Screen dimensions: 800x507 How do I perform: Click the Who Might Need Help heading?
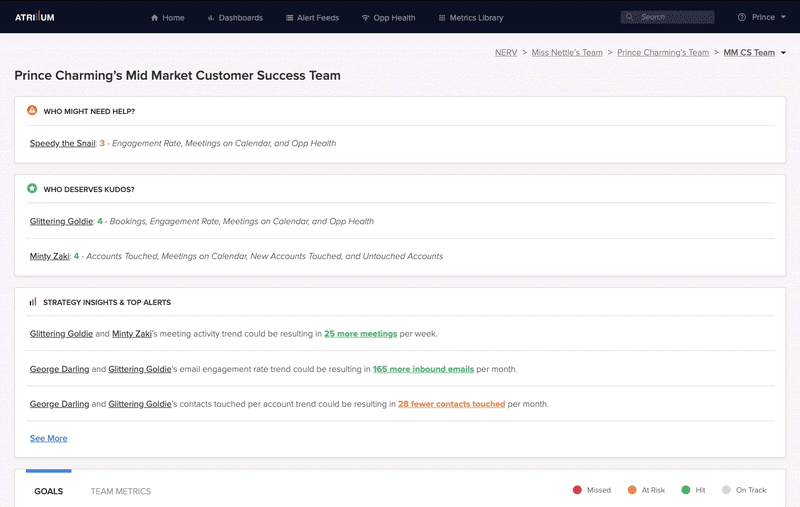(89, 111)
